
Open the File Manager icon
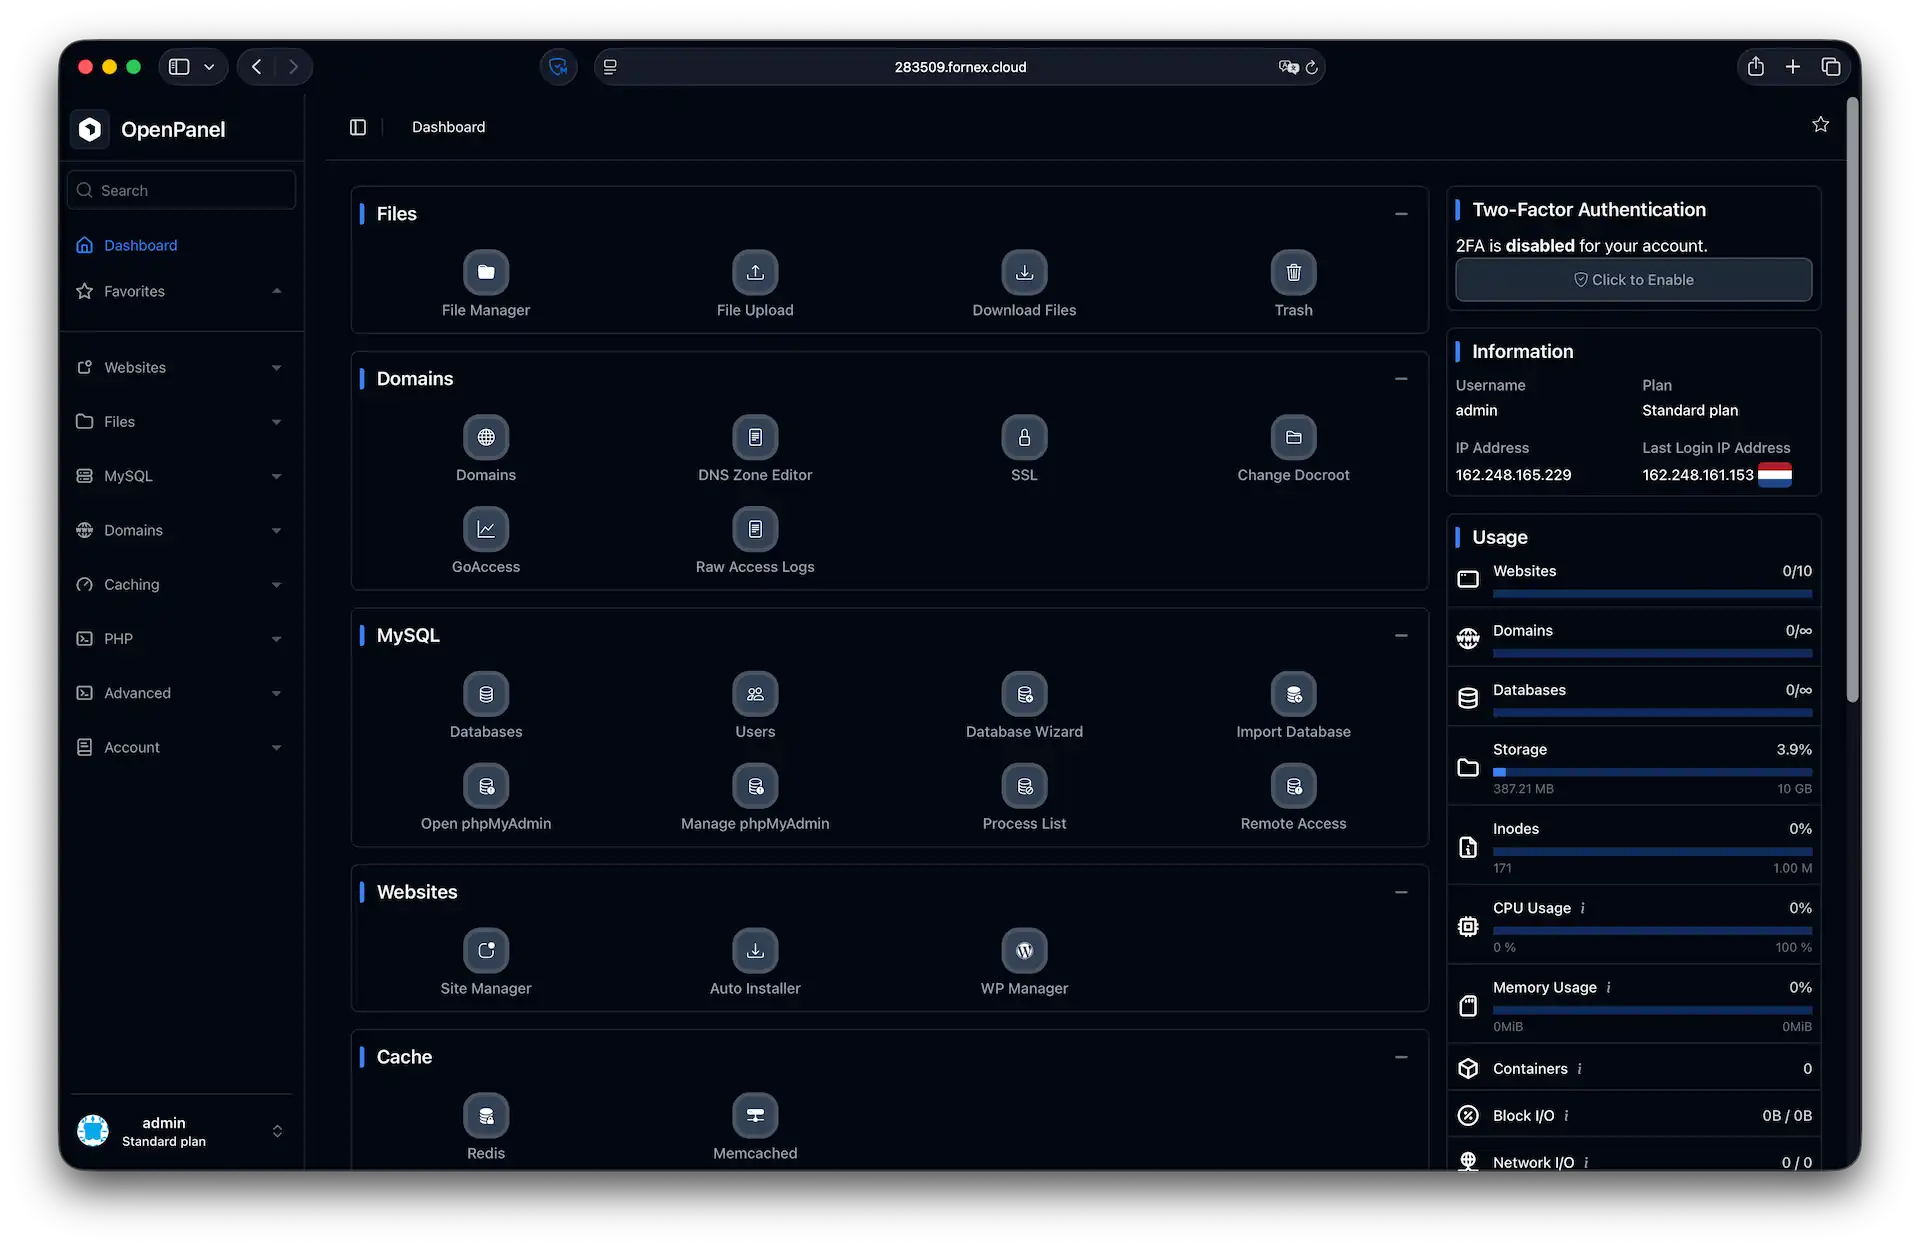pos(486,272)
